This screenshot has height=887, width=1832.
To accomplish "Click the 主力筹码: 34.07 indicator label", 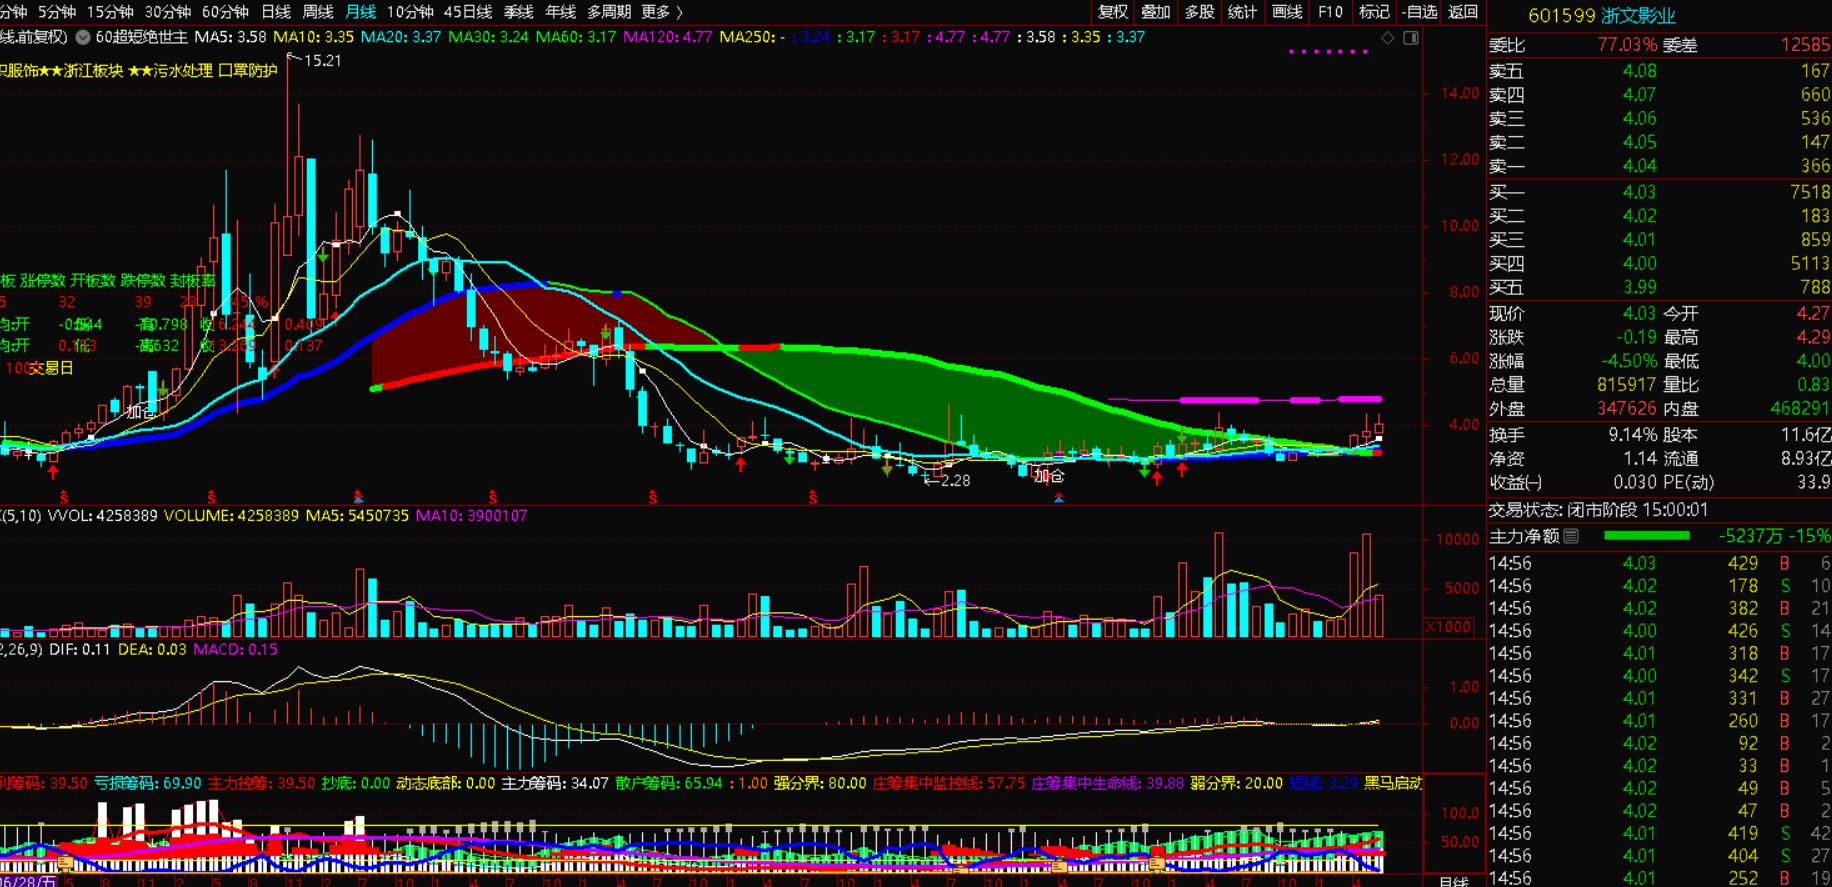I will [x=555, y=783].
